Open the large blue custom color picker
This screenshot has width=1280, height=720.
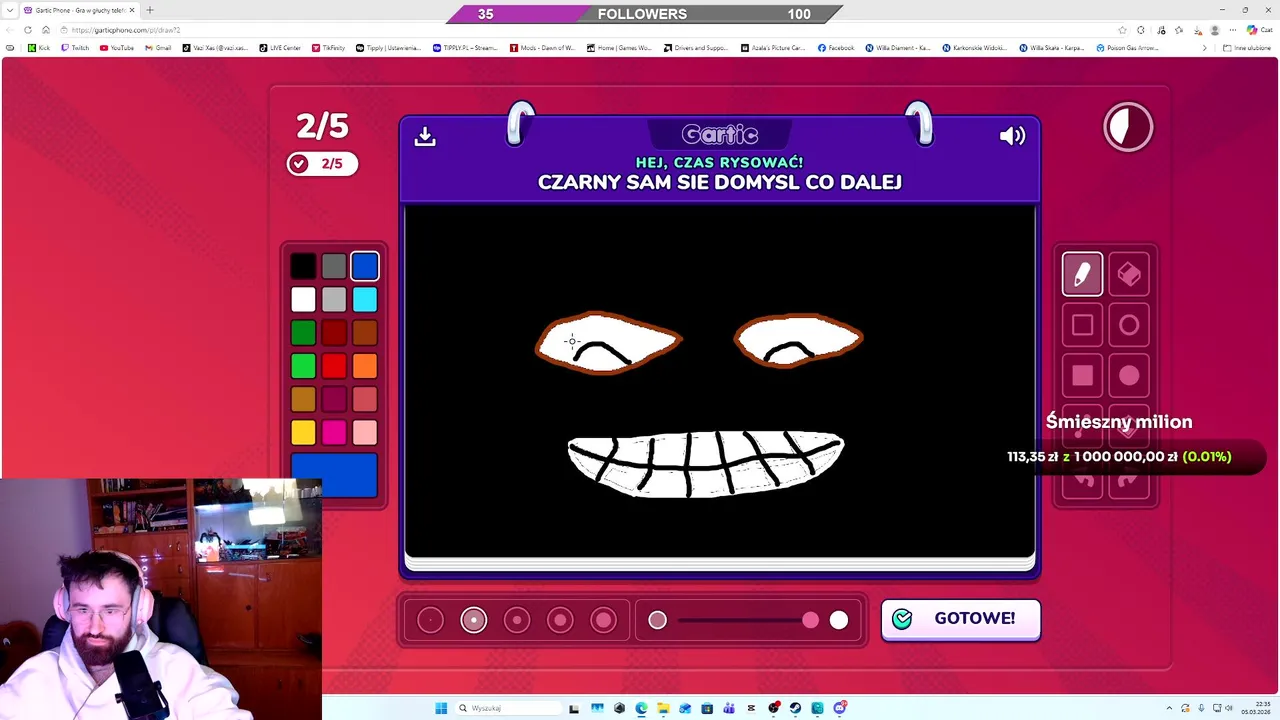coord(334,475)
